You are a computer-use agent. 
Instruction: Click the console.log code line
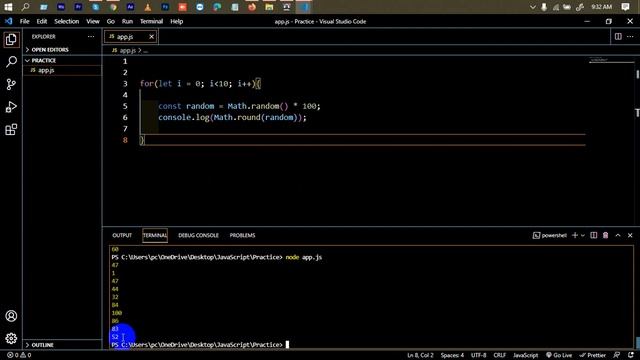pos(232,118)
